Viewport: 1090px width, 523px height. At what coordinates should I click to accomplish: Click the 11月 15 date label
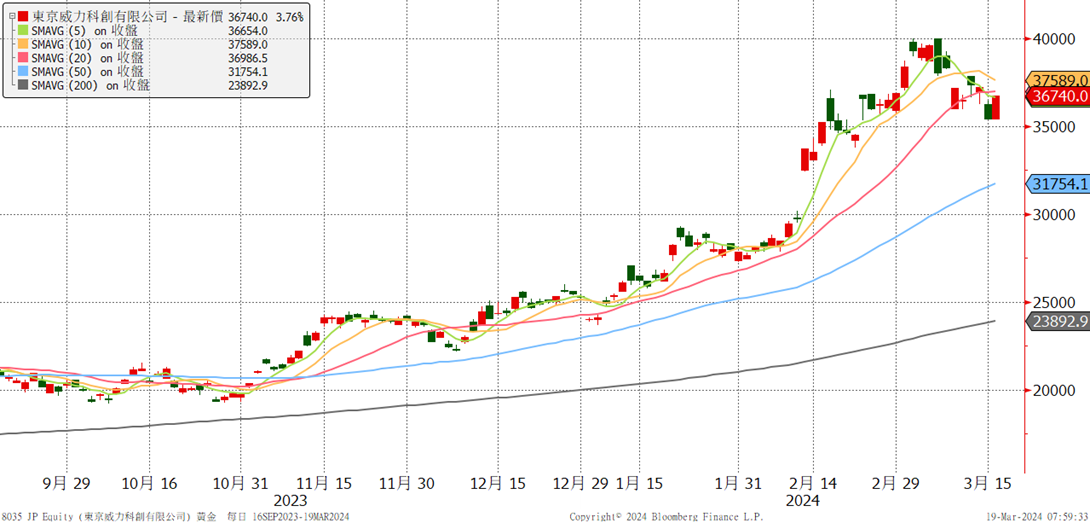point(323,483)
